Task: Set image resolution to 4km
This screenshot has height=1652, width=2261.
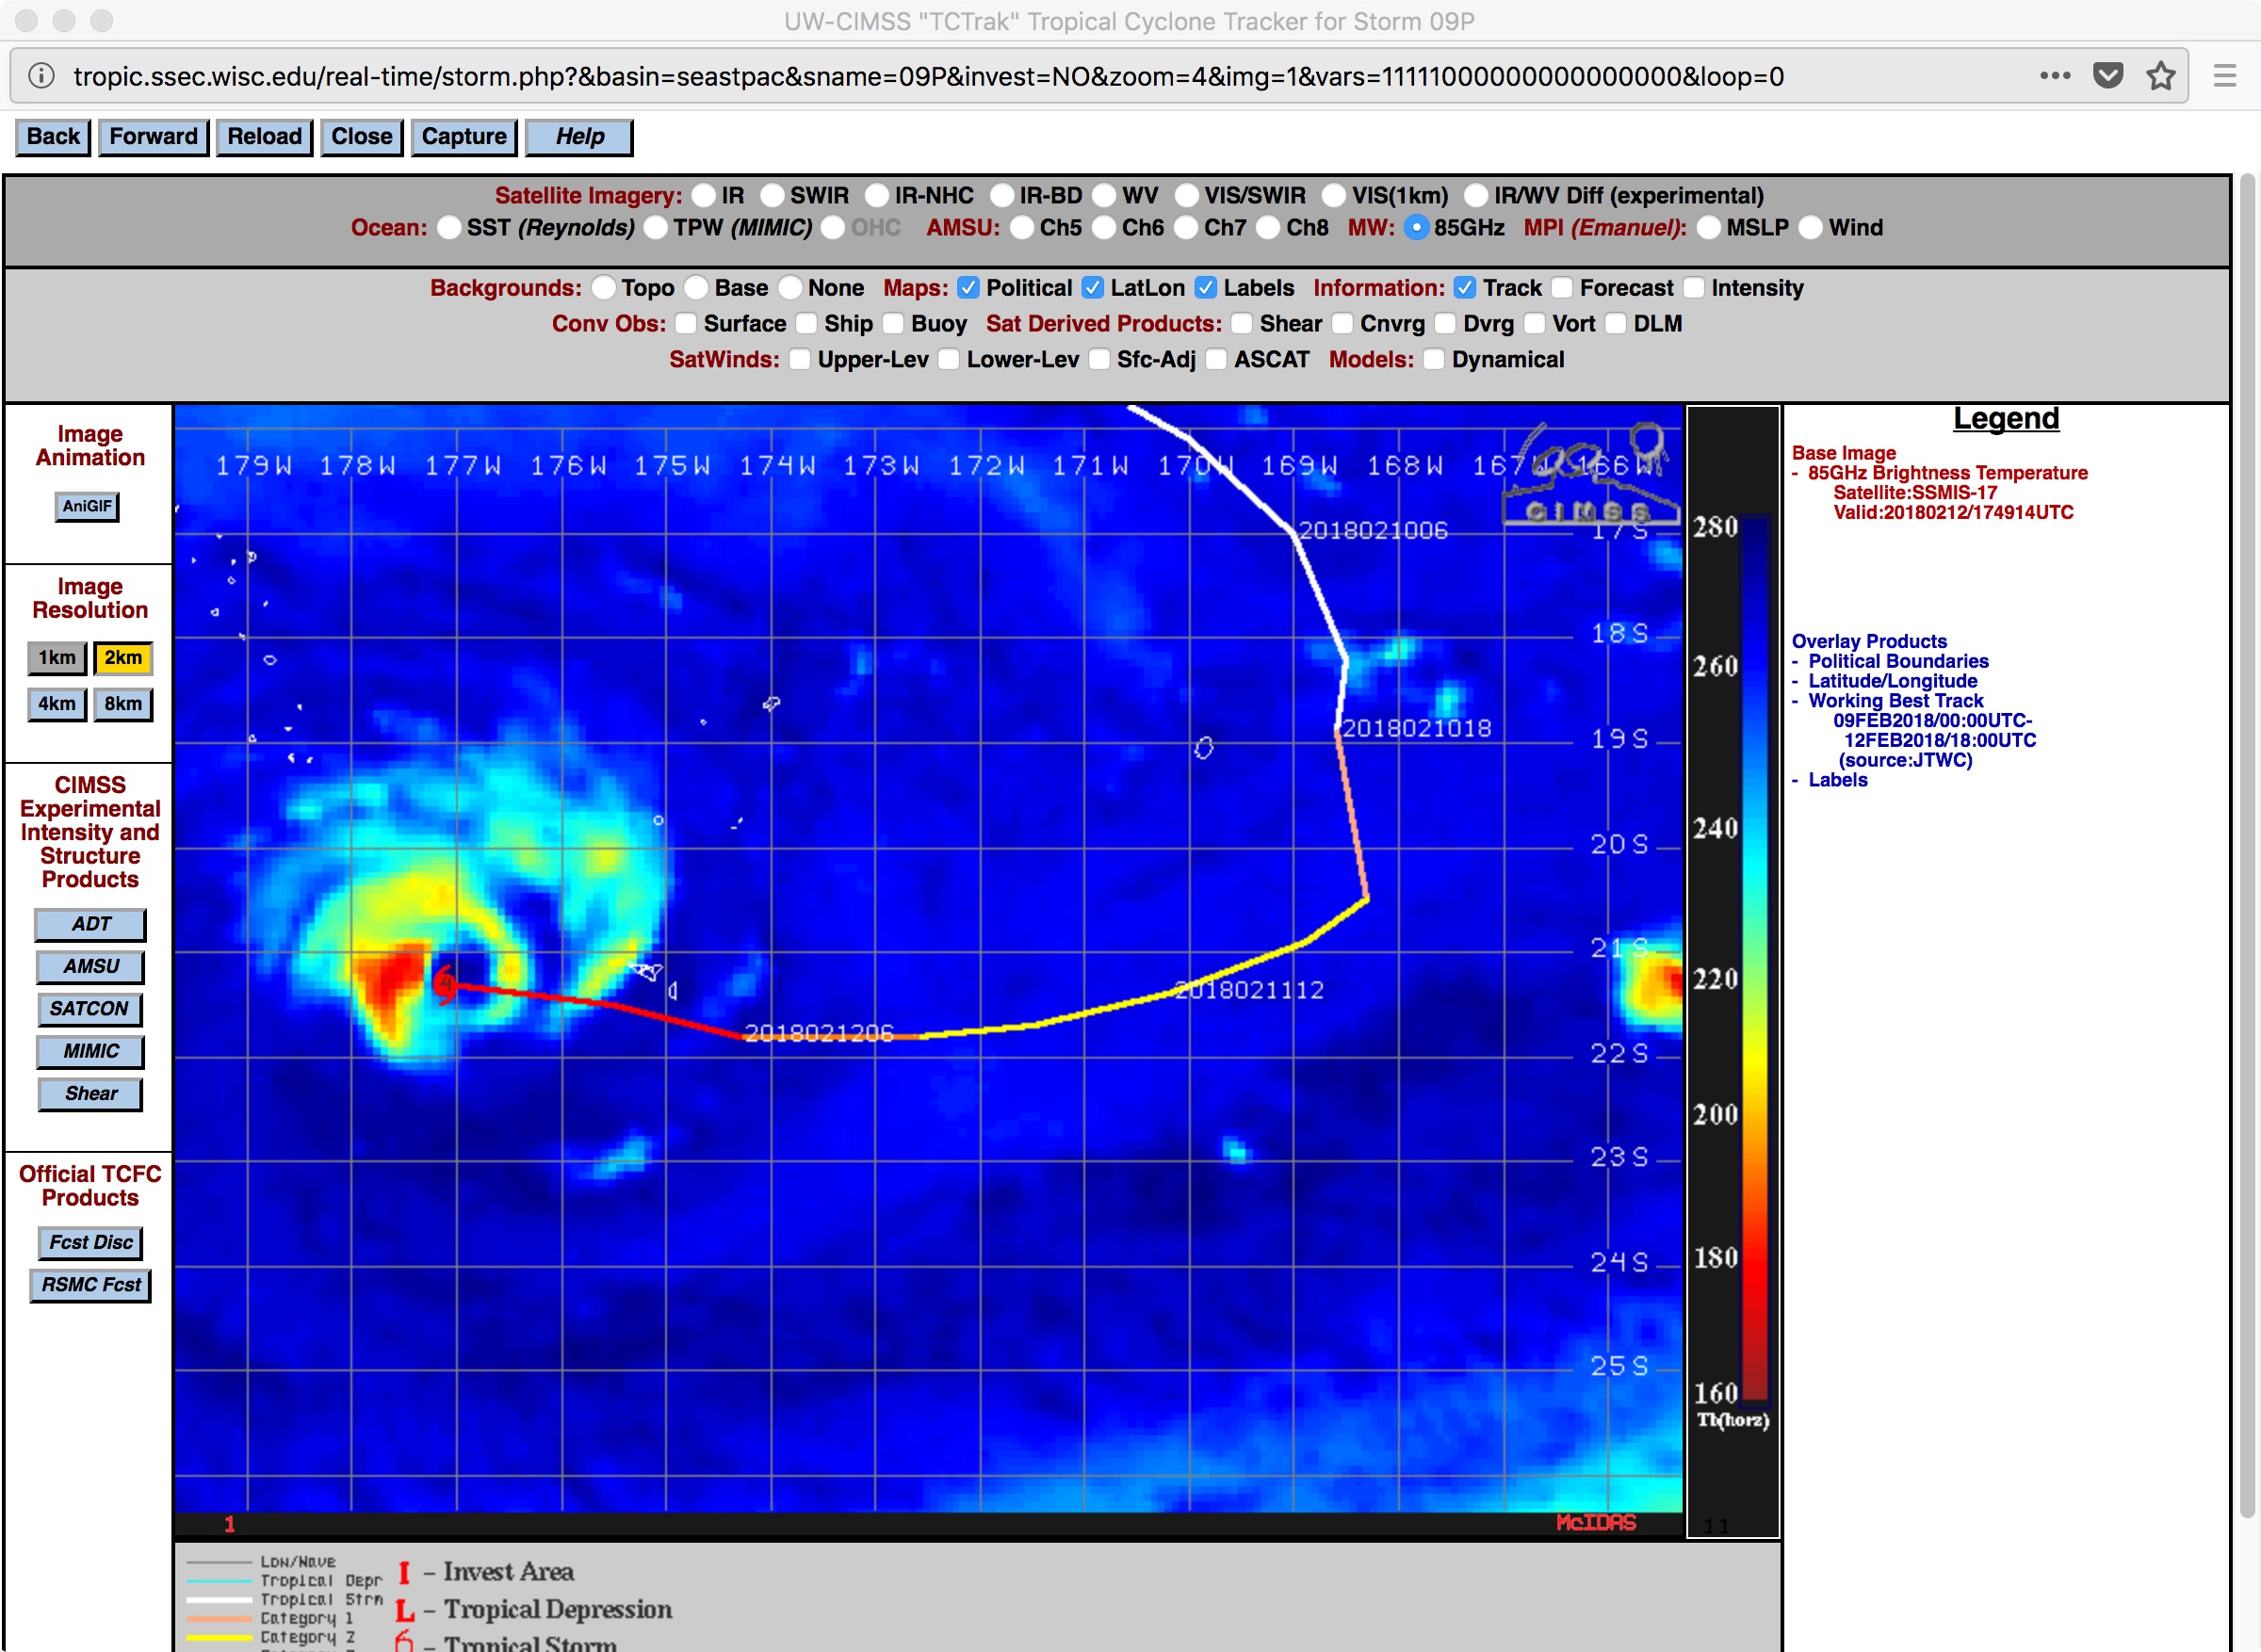Action: pos(57,704)
